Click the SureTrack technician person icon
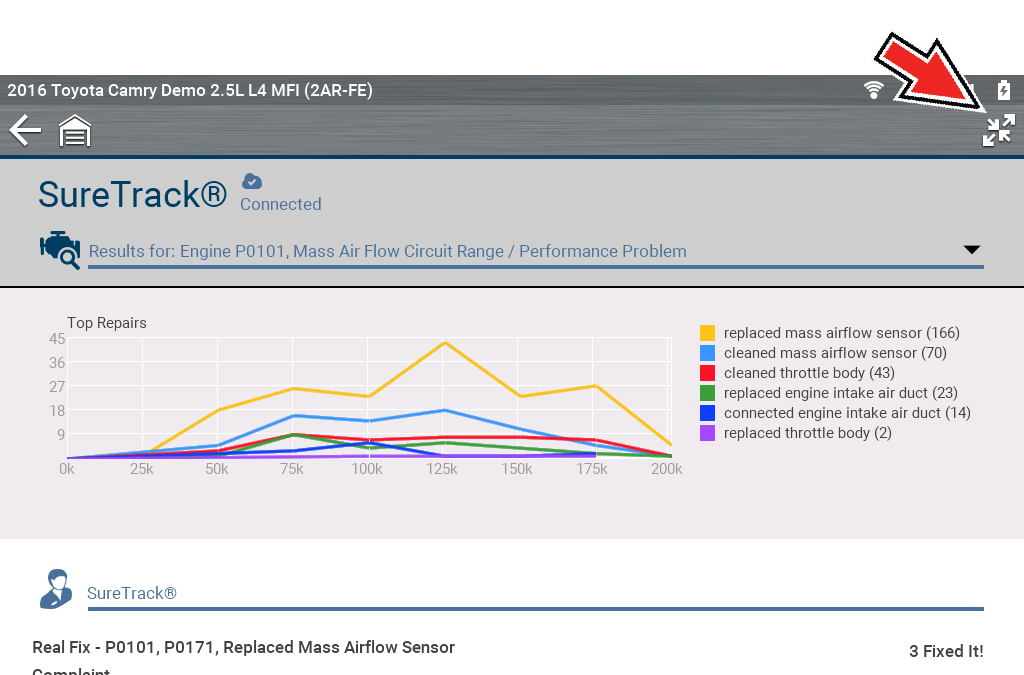Viewport: 1024px width, 675px height. click(x=56, y=589)
